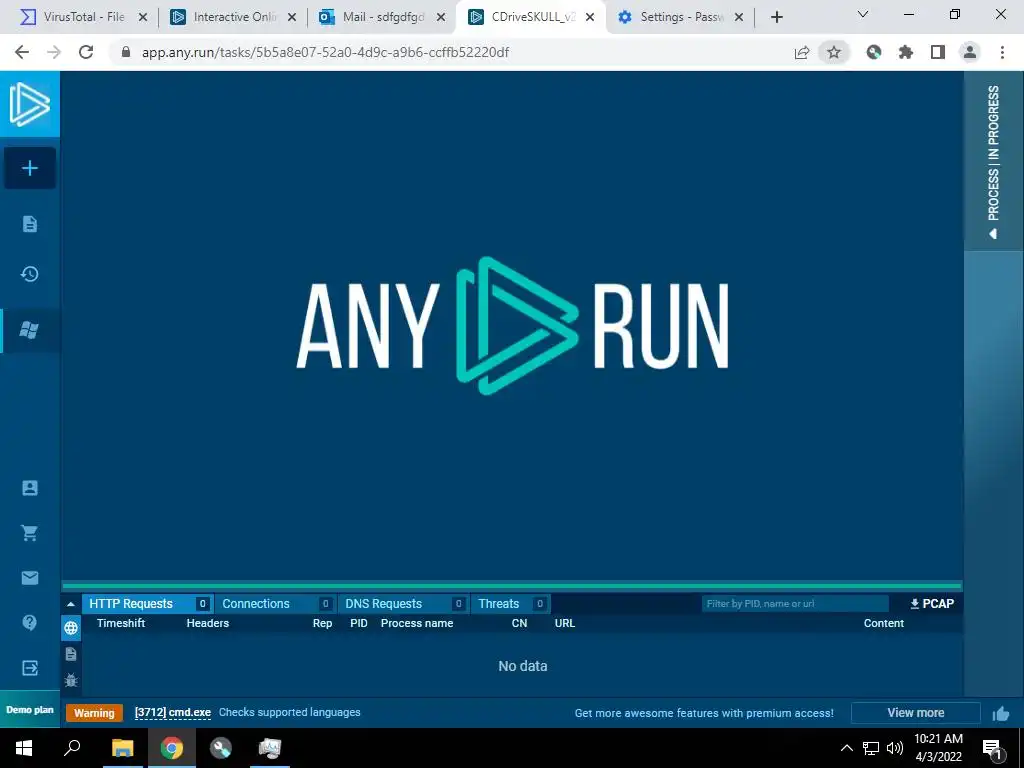This screenshot has width=1024, height=768.
Task: Click the address bar URL
Action: tap(325, 52)
